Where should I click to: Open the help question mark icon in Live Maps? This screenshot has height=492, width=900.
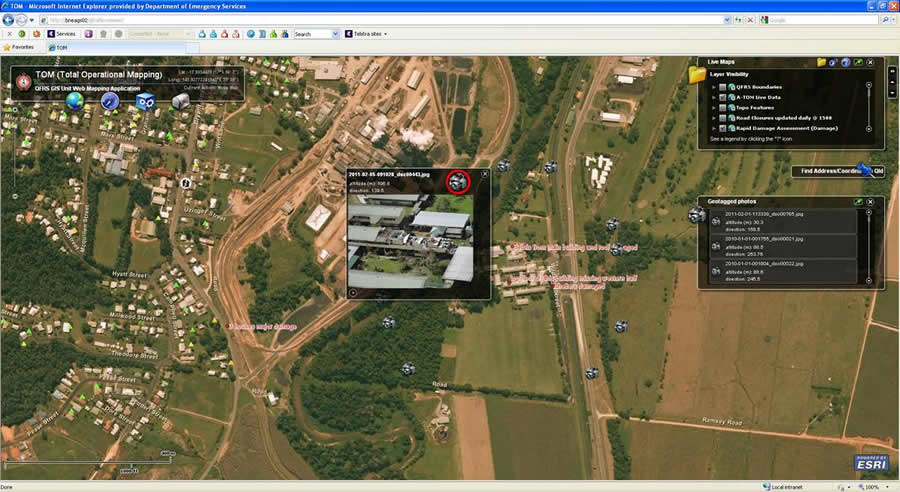click(x=845, y=62)
